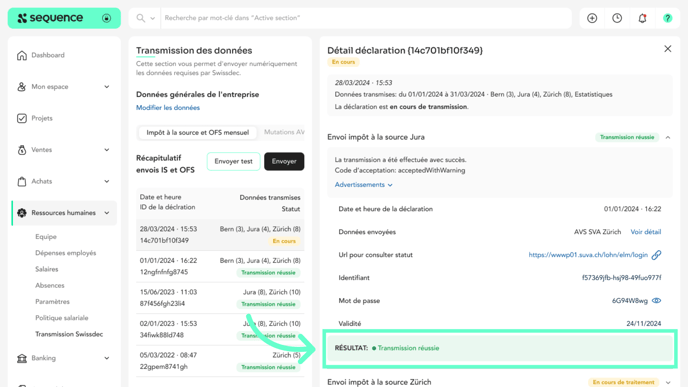Viewport: 688px width, 387px height.
Task: Expand the Advertissements dropdown
Action: [363, 185]
